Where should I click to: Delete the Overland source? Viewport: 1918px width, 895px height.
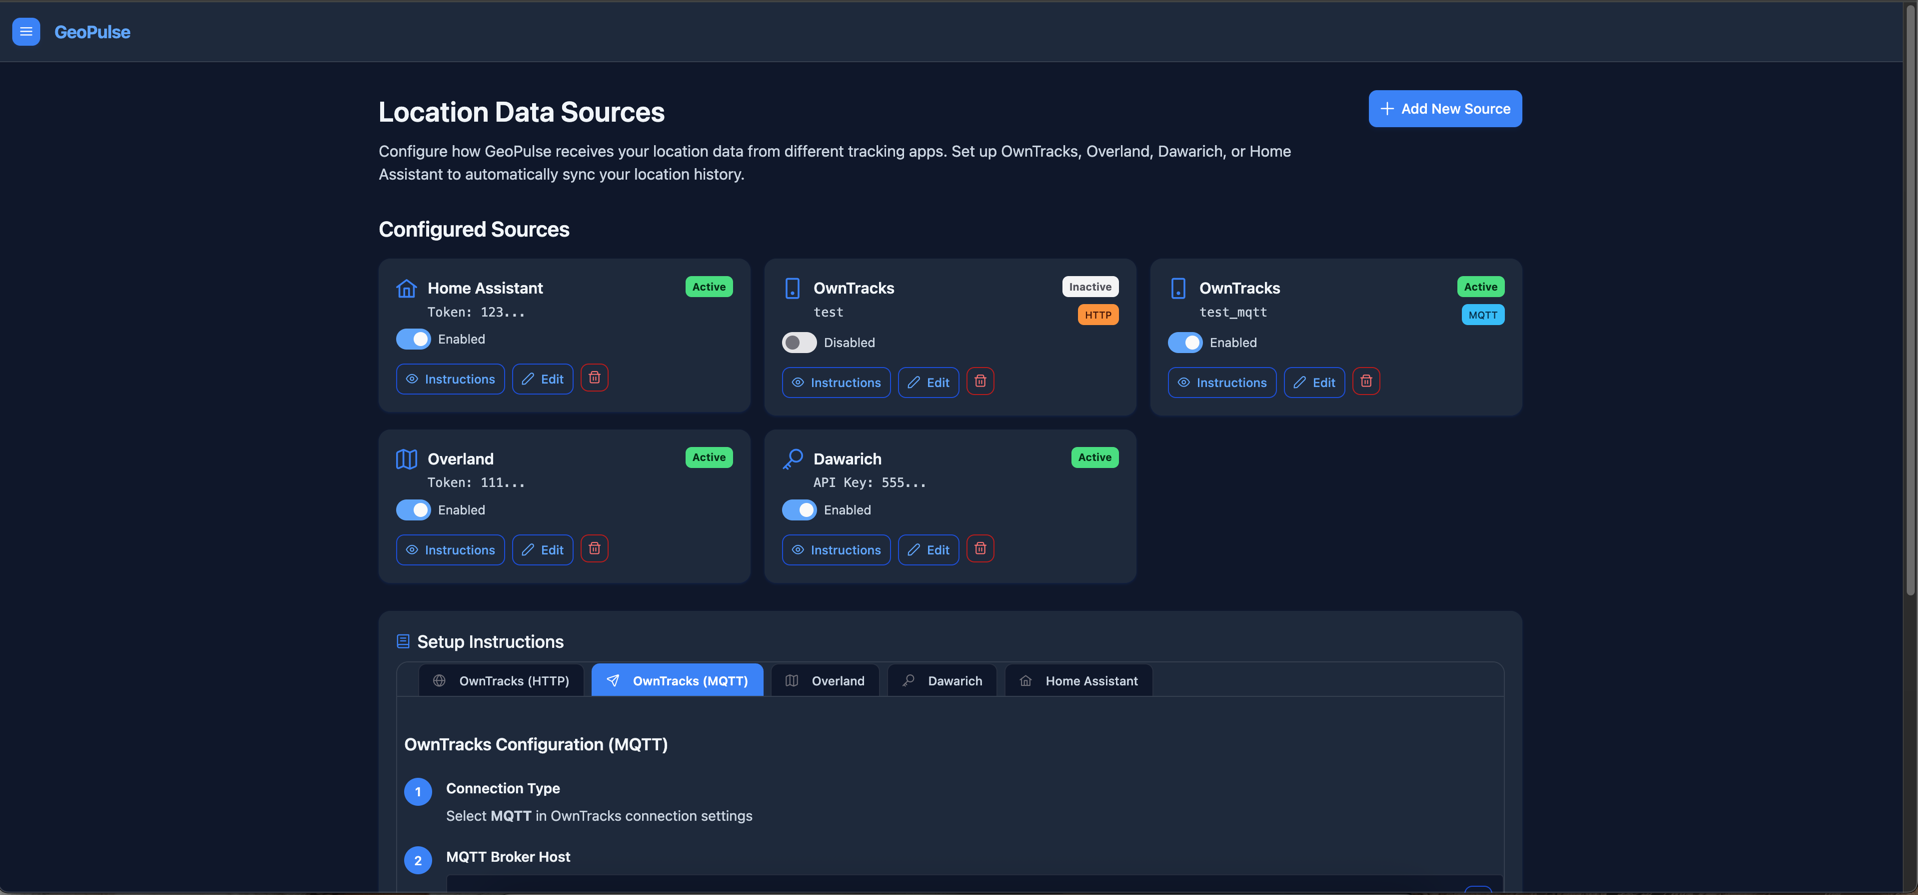pyautogui.click(x=595, y=549)
